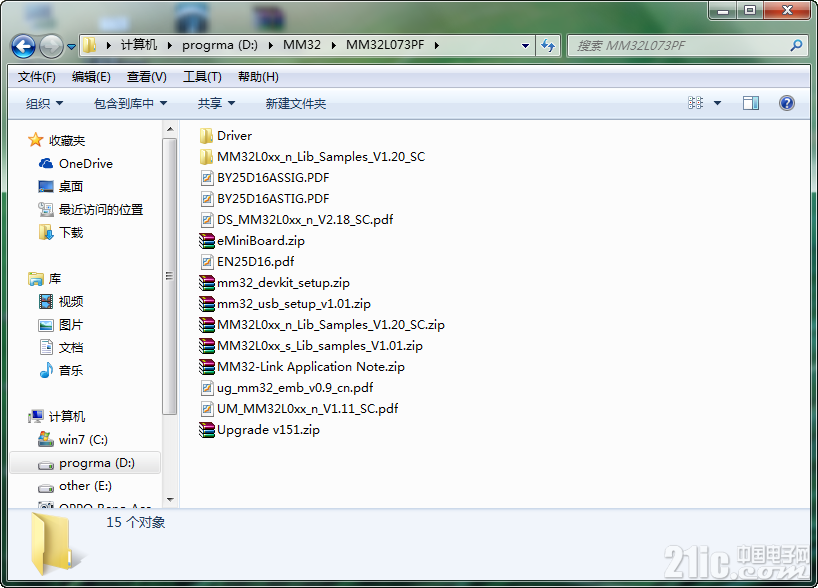
Task: Select the EN25D16.pdf file icon
Action: [207, 262]
